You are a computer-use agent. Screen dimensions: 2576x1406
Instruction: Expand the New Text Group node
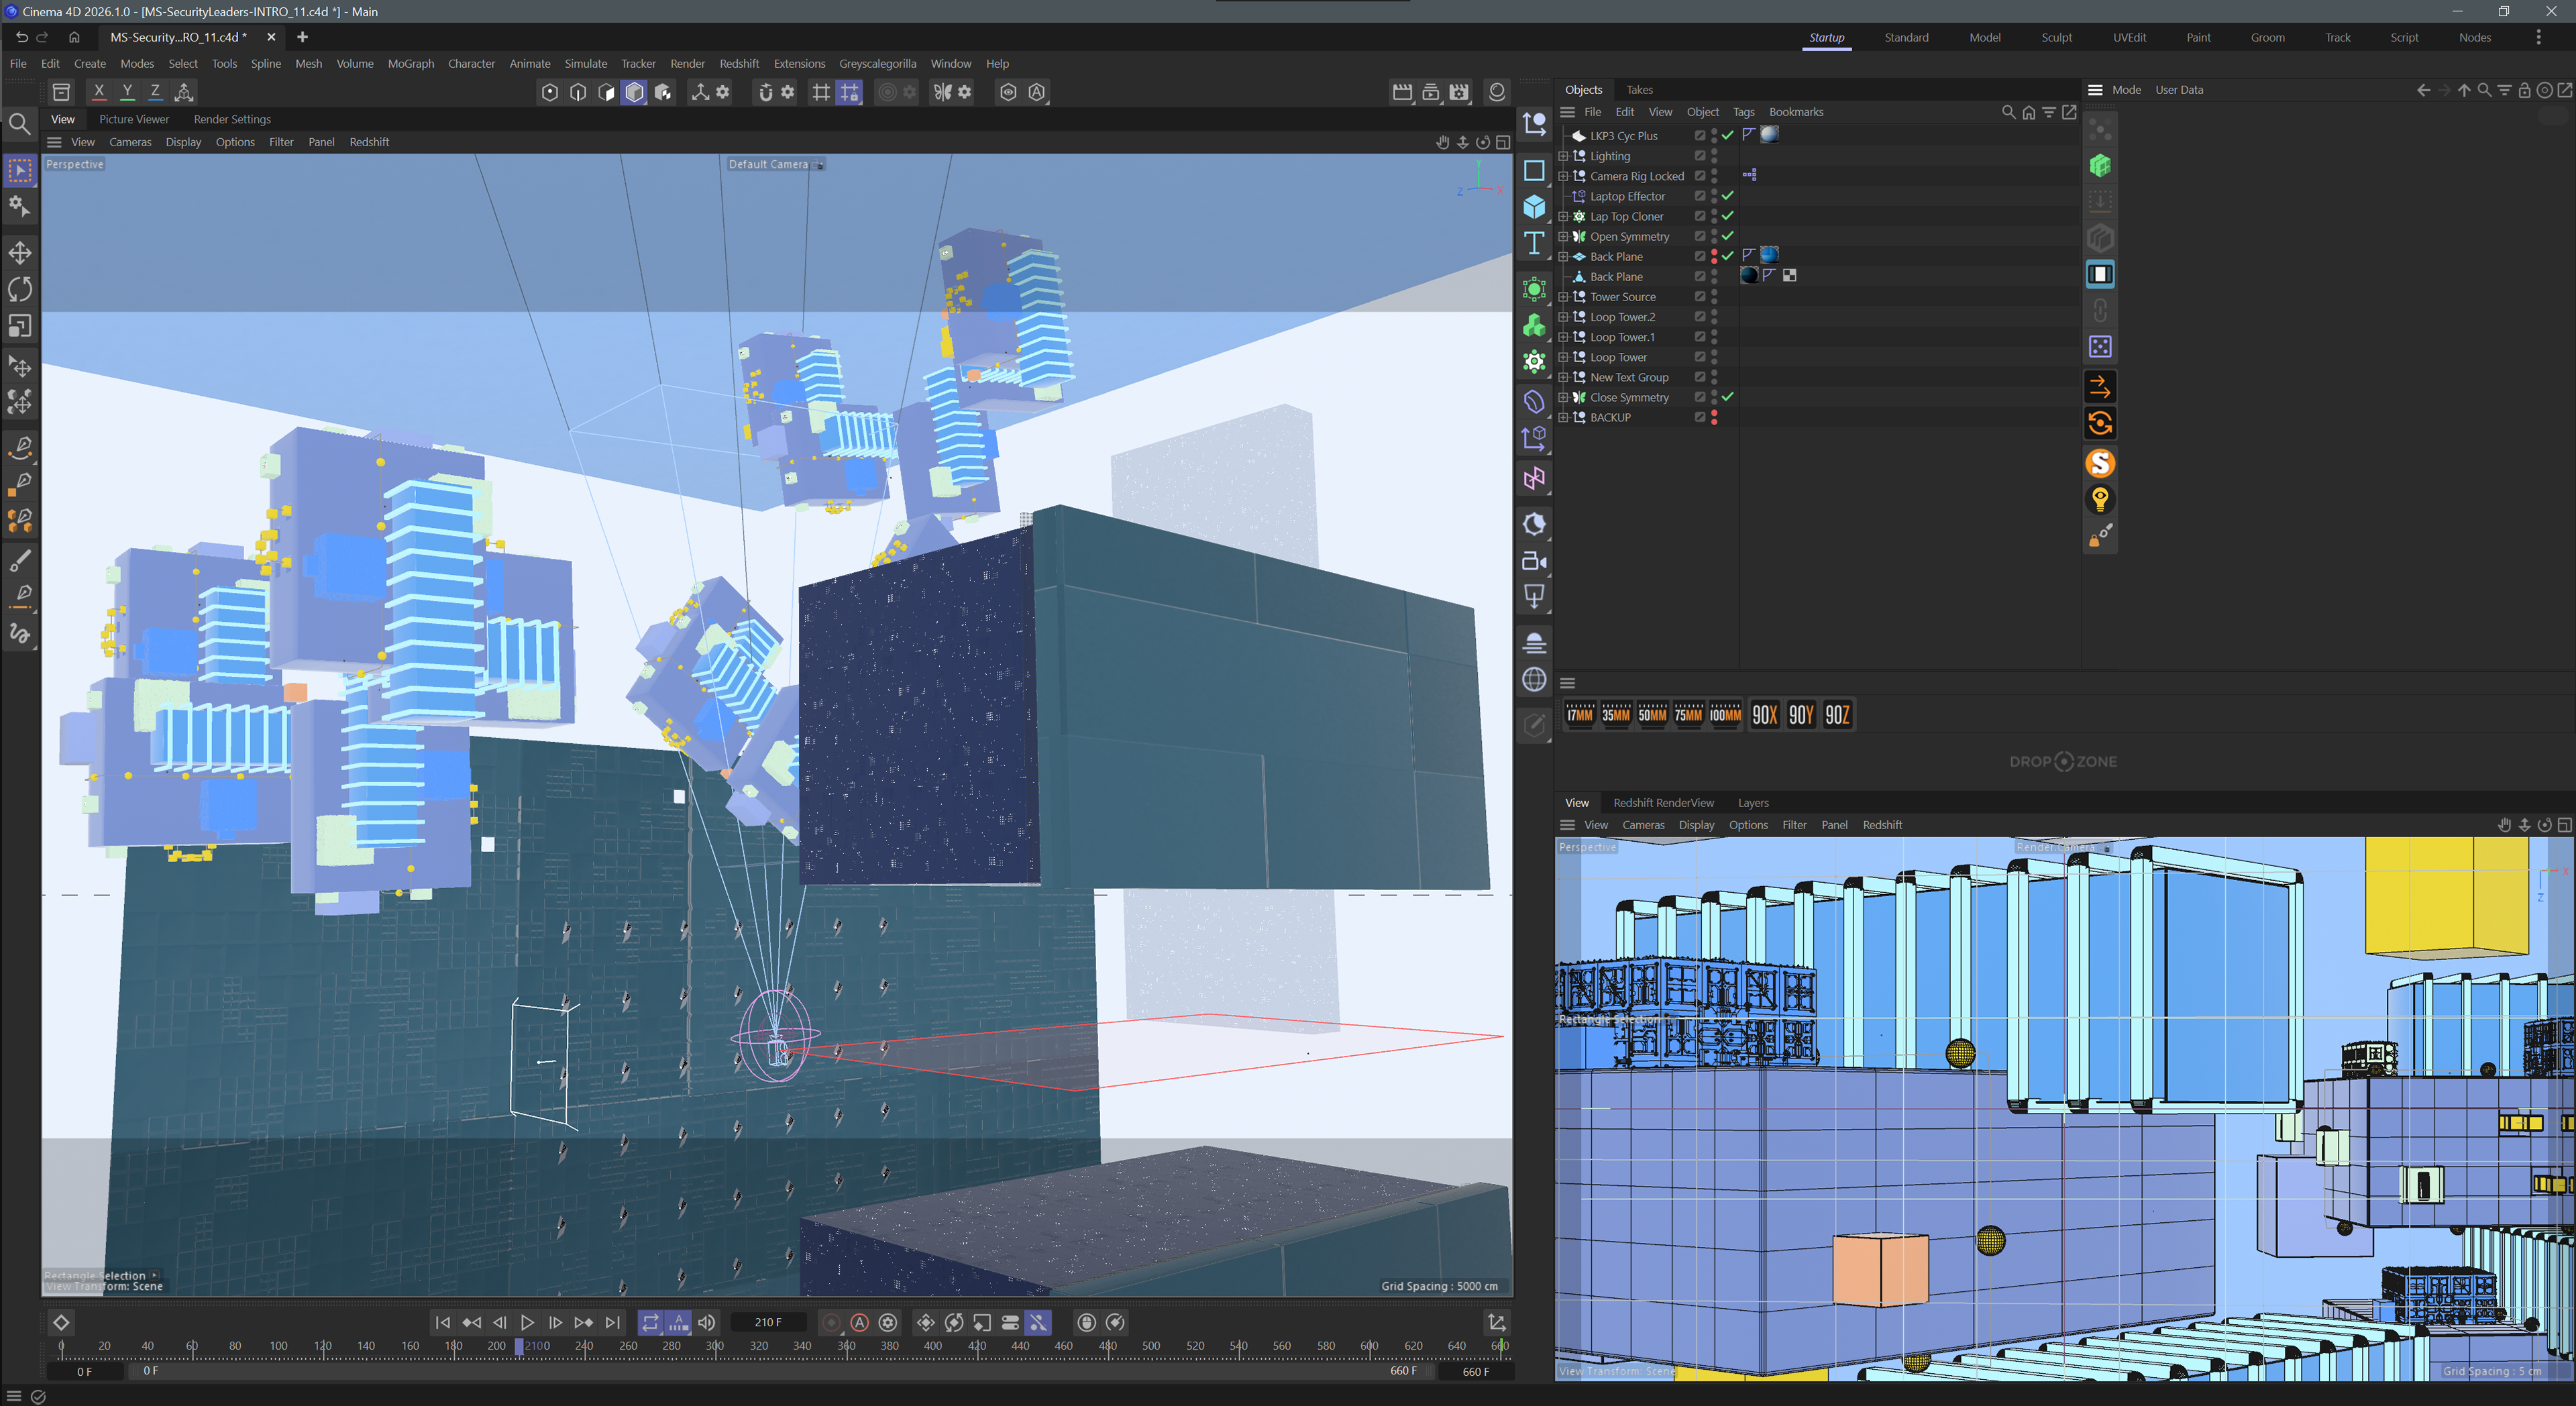(1563, 377)
